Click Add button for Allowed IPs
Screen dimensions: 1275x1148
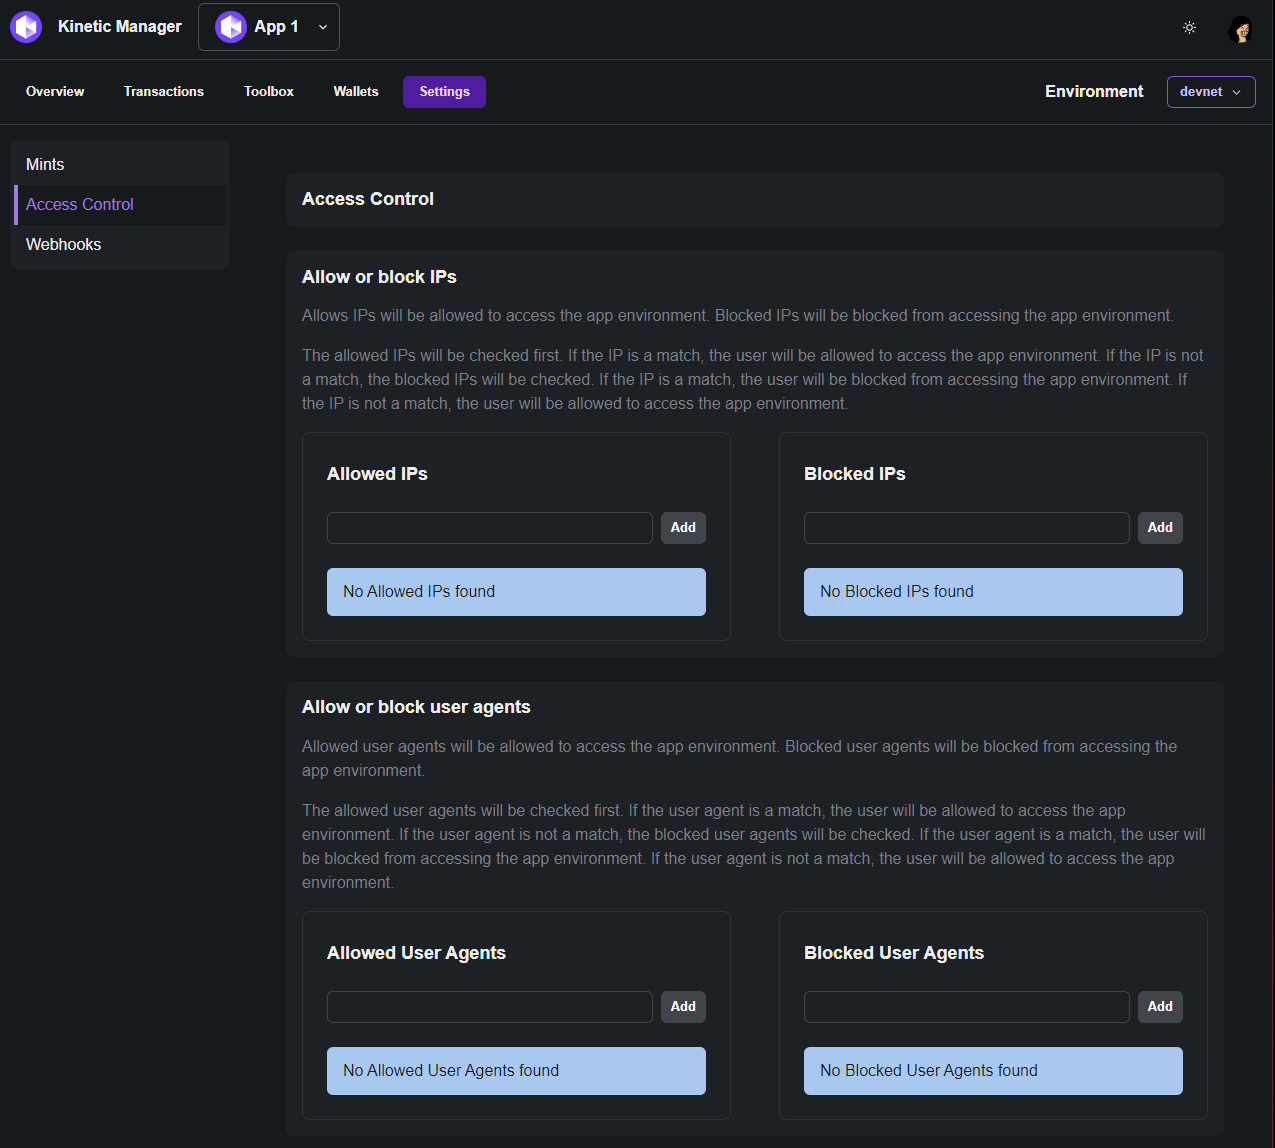click(683, 528)
